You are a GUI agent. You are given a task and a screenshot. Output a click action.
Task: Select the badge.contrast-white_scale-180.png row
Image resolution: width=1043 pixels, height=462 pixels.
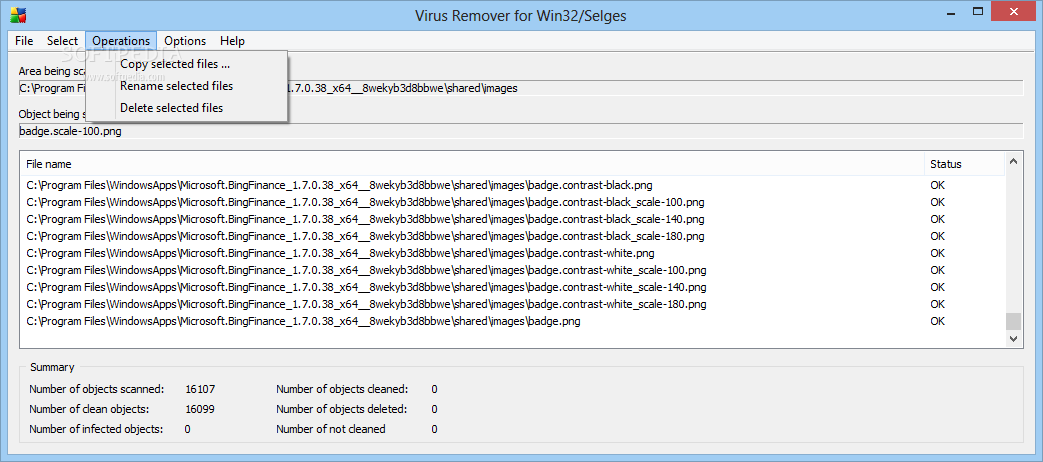tap(512, 304)
